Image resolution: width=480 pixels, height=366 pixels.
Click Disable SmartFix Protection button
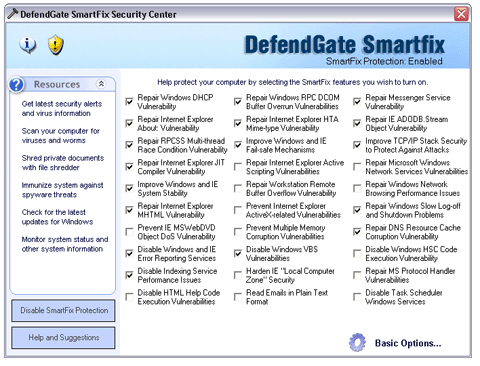point(63,310)
